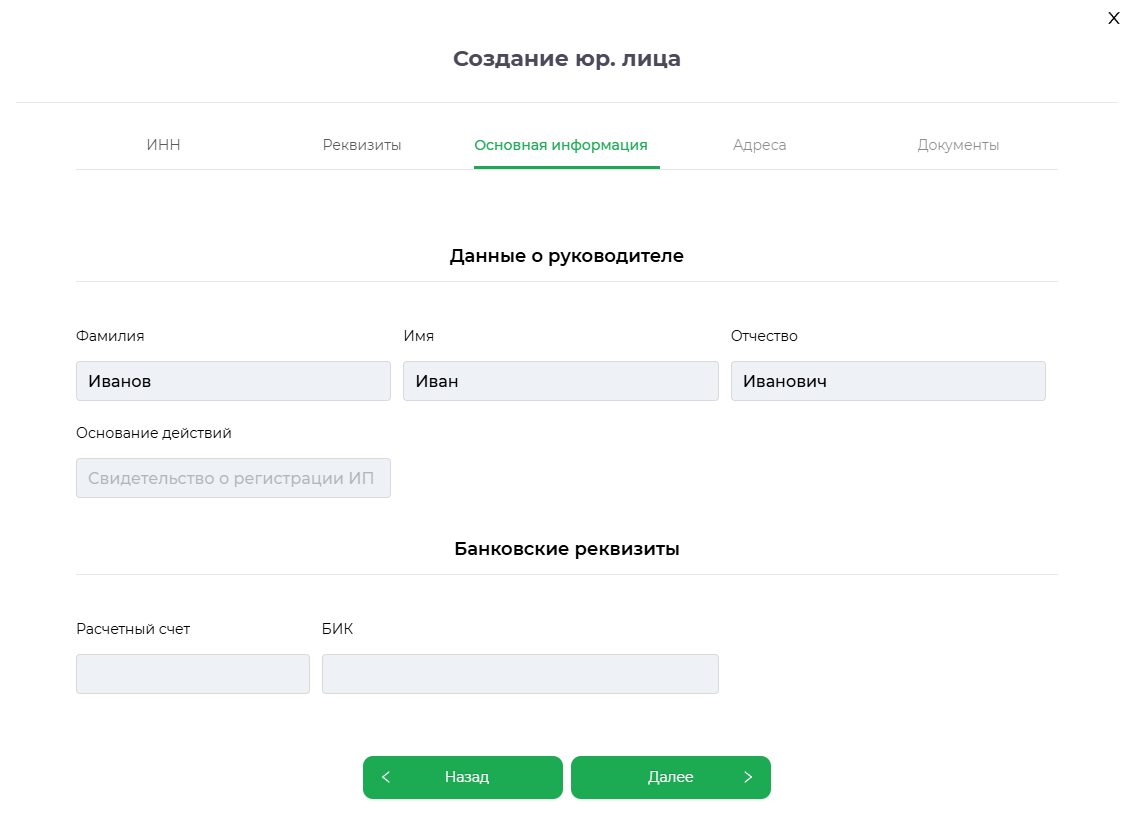Screen dimensions: 1135x827
Task: Click the Имя label
Action: click(418, 336)
